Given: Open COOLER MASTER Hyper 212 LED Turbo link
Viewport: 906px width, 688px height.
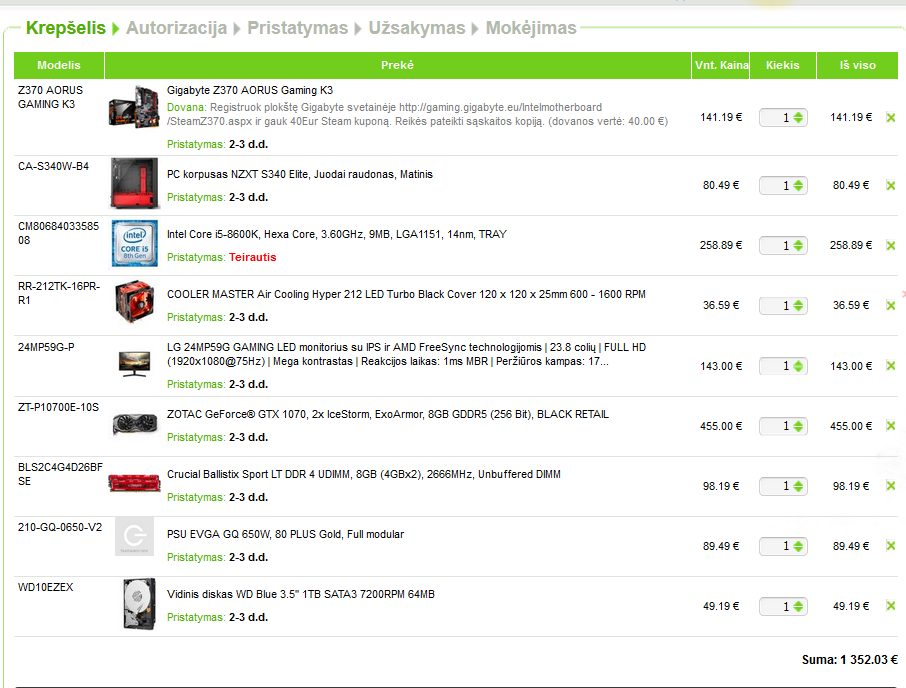Looking at the screenshot, I should point(406,295).
